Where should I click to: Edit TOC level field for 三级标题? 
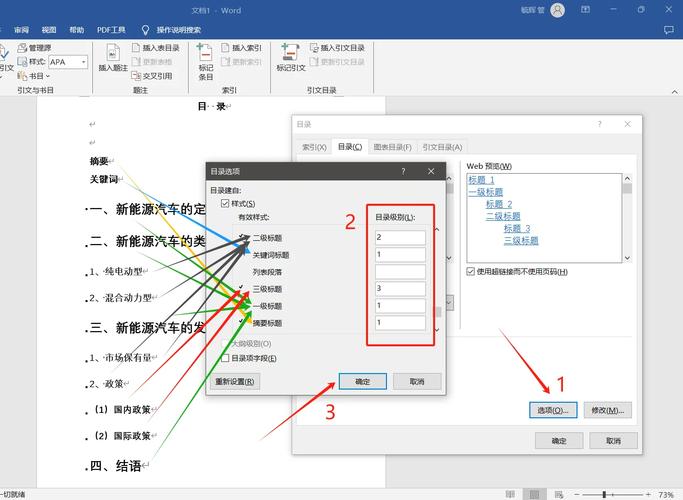pos(400,288)
